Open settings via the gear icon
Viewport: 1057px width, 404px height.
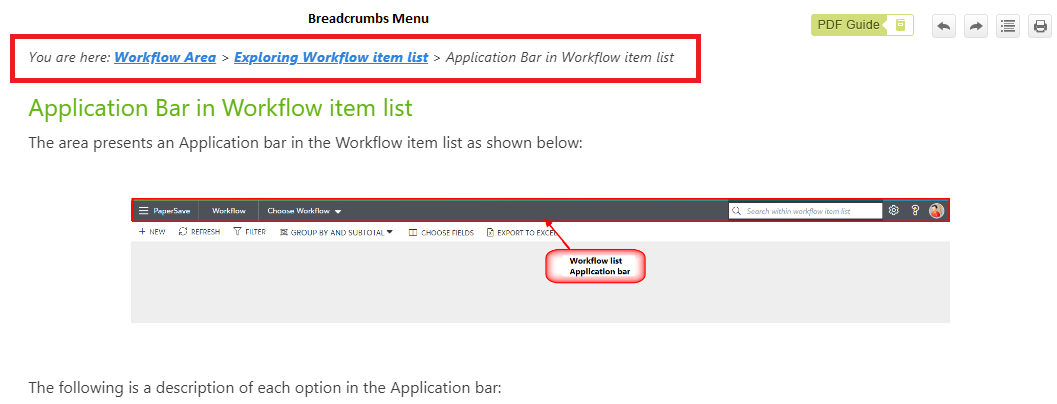[894, 211]
